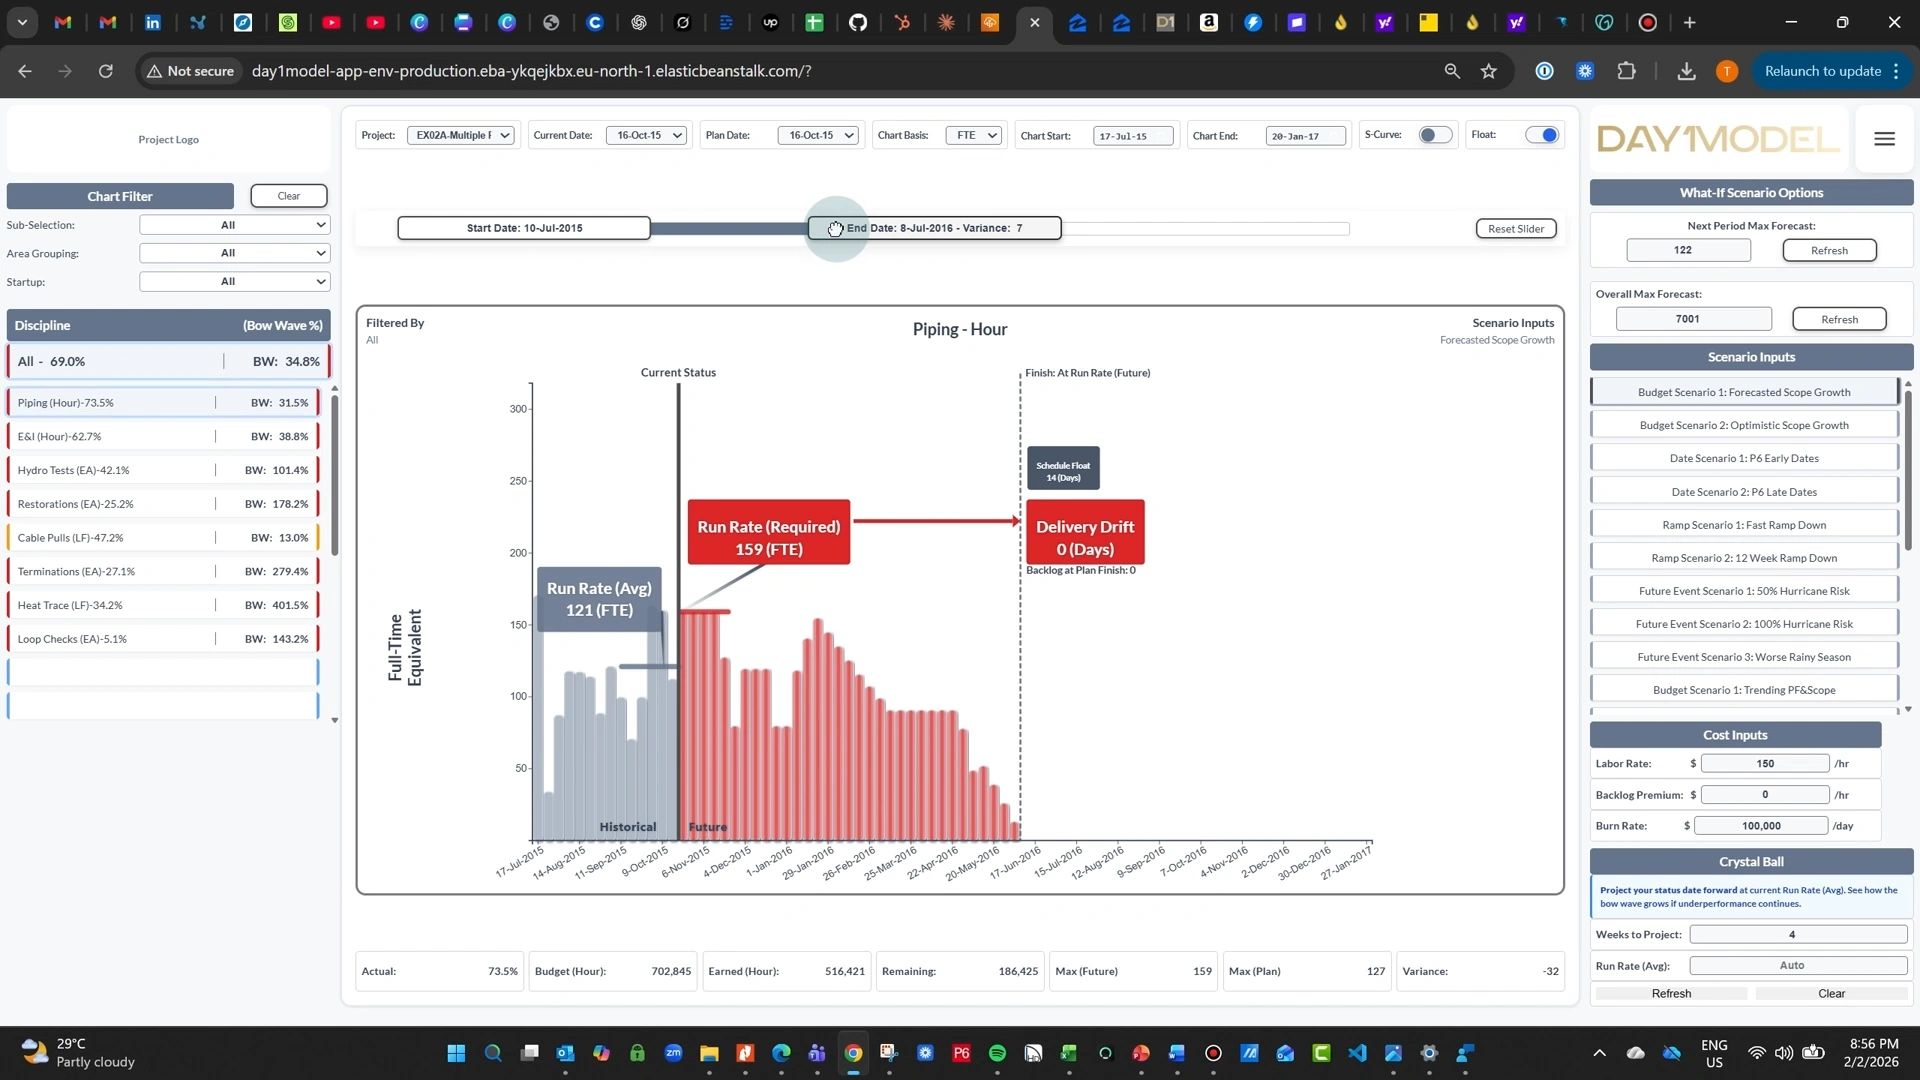Open the Chart Basis FTE dropdown

(x=974, y=135)
